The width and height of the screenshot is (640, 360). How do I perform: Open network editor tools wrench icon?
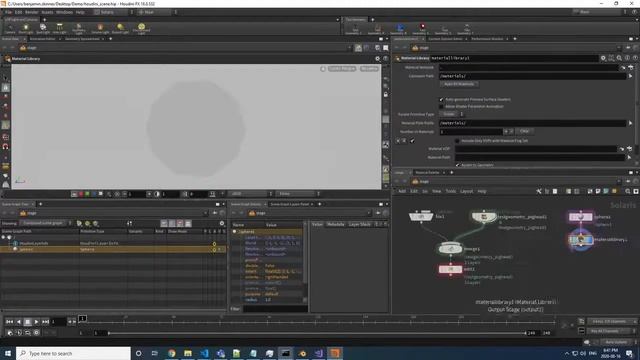coord(539,191)
